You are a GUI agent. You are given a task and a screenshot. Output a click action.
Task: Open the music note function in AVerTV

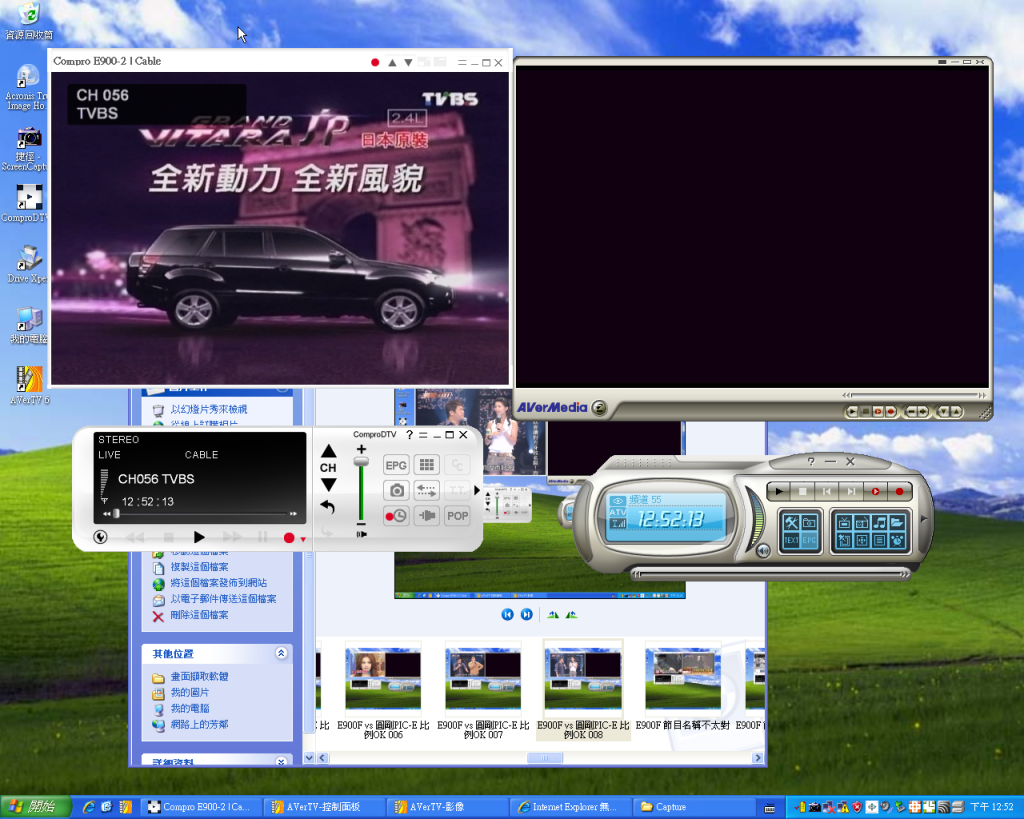tap(879, 522)
